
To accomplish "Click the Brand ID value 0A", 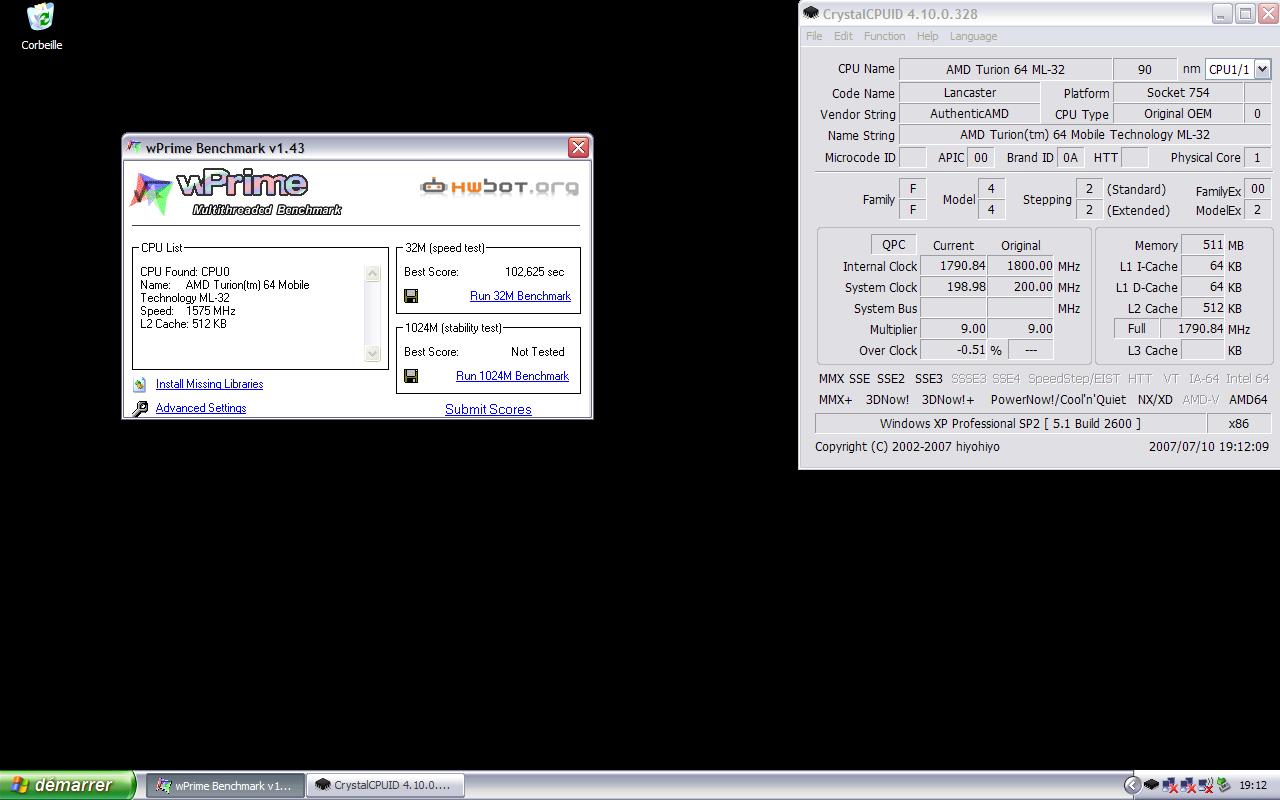I will pyautogui.click(x=1070, y=157).
